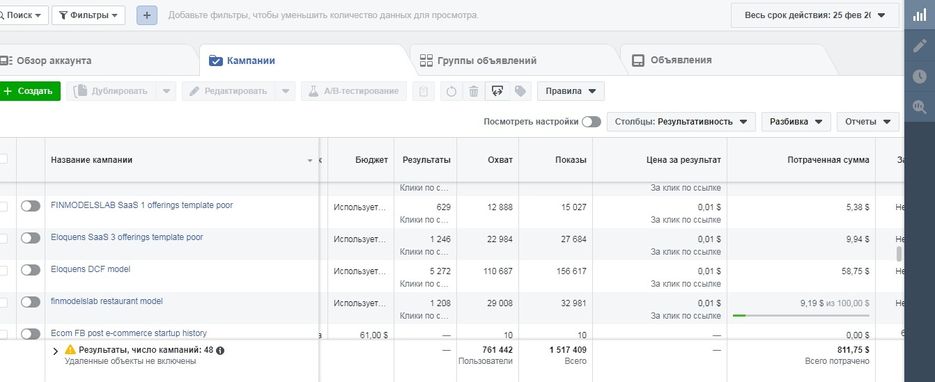Enable the finmodelslab restaurant model campaign switch
The height and width of the screenshot is (382, 935).
[x=30, y=302]
